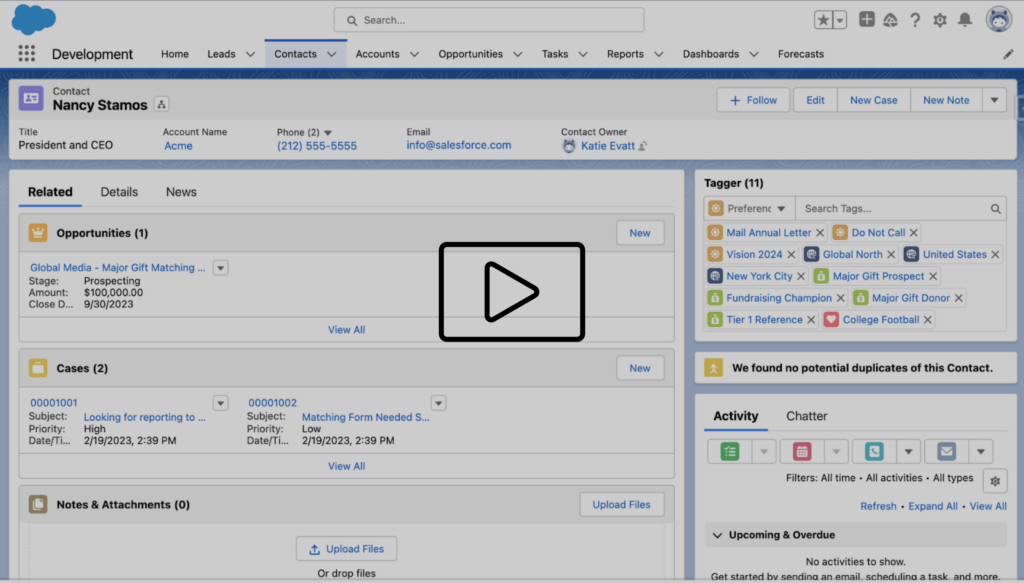Open the Phone (2) dropdown arrow
The width and height of the screenshot is (1024, 583).
(x=328, y=133)
